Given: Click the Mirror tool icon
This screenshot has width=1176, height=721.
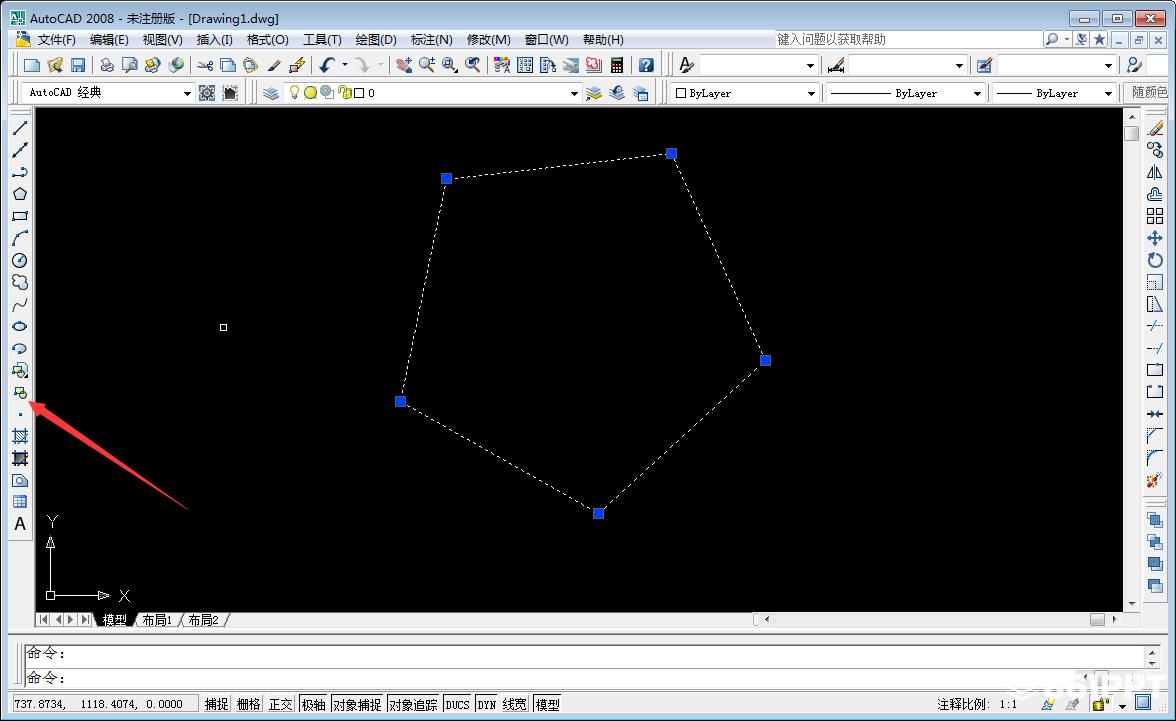Looking at the screenshot, I should (1155, 173).
